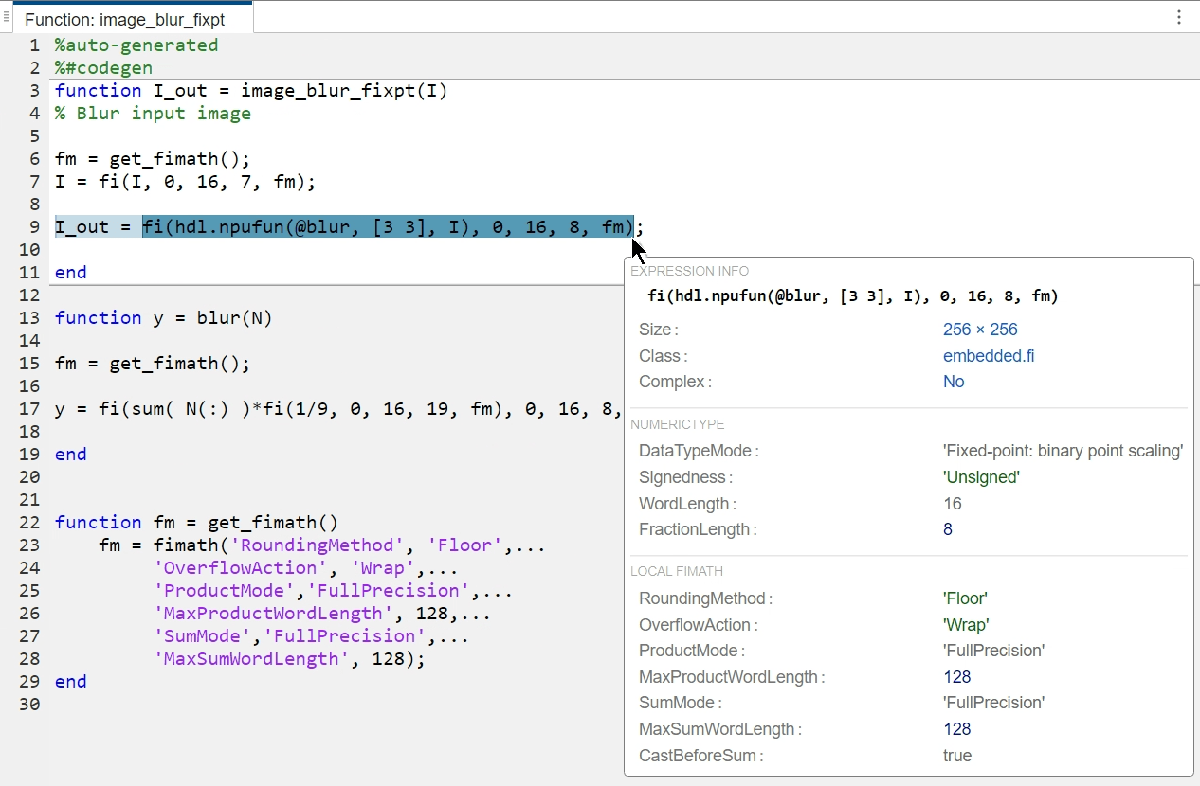The image size is (1200, 786).
Task: Place cursor on 'function y = blur(N)' line
Action: click(x=163, y=318)
